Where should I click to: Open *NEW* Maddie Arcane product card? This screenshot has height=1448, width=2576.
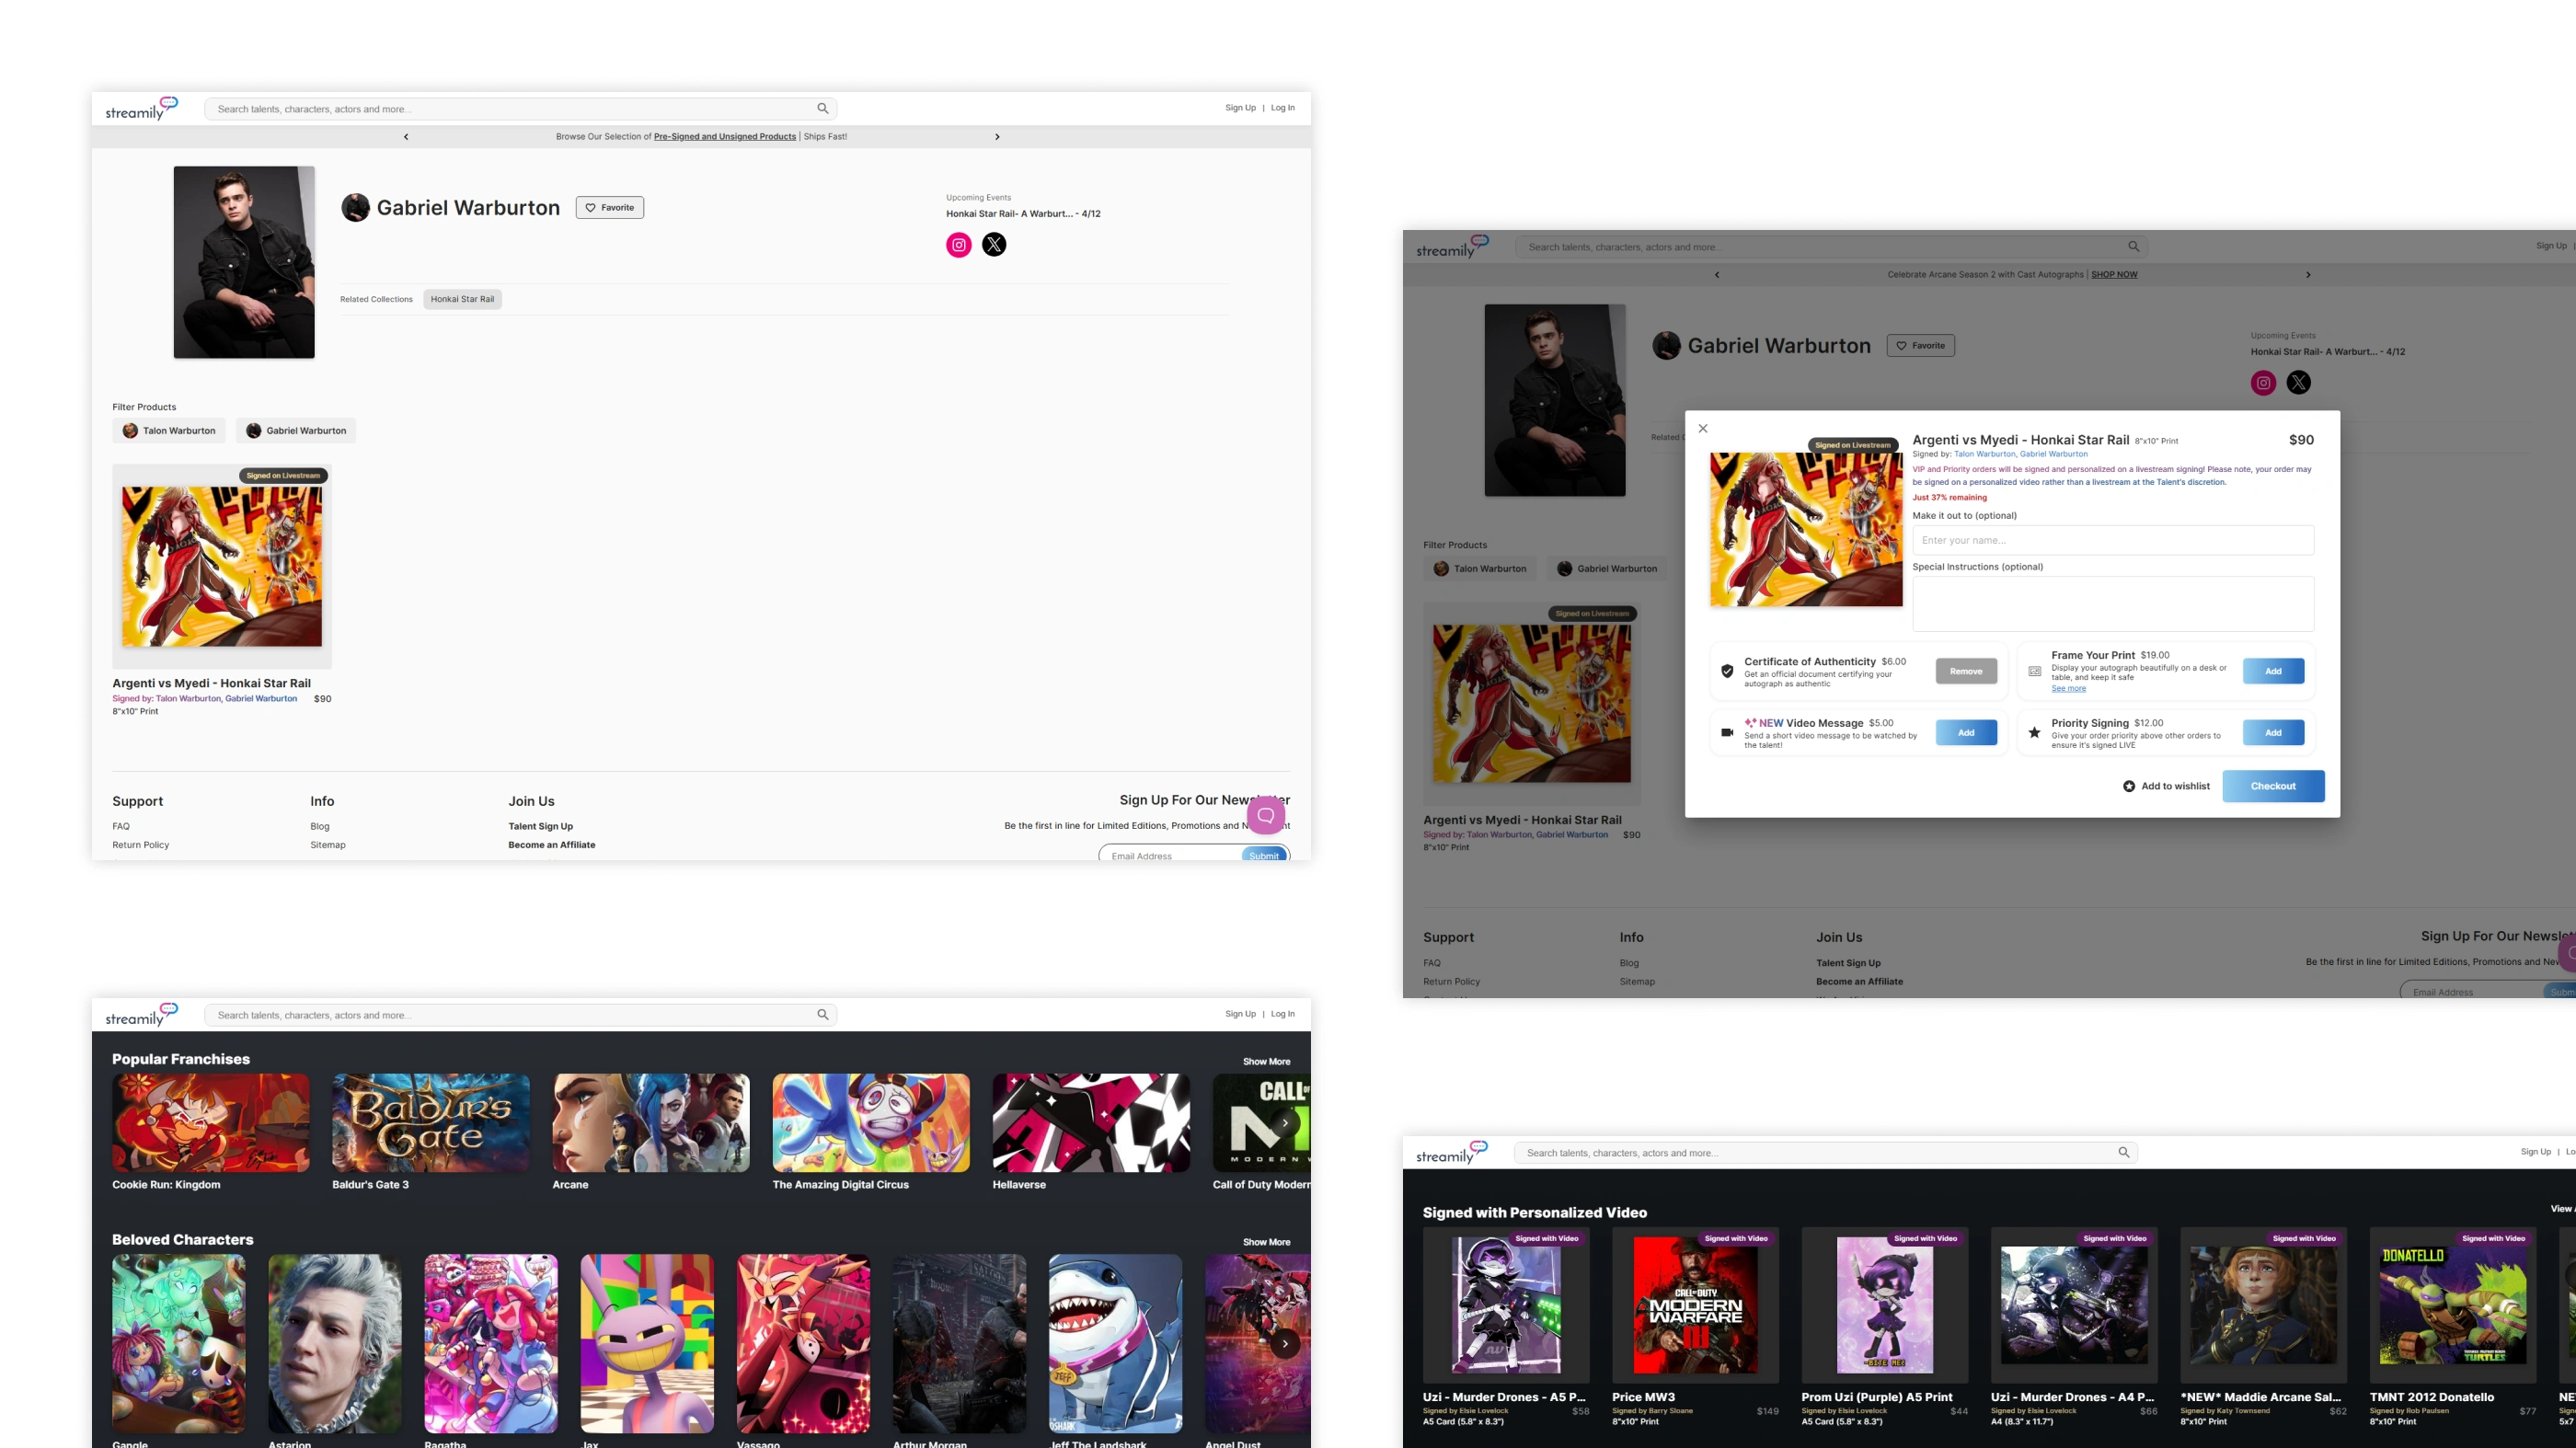2263,1305
